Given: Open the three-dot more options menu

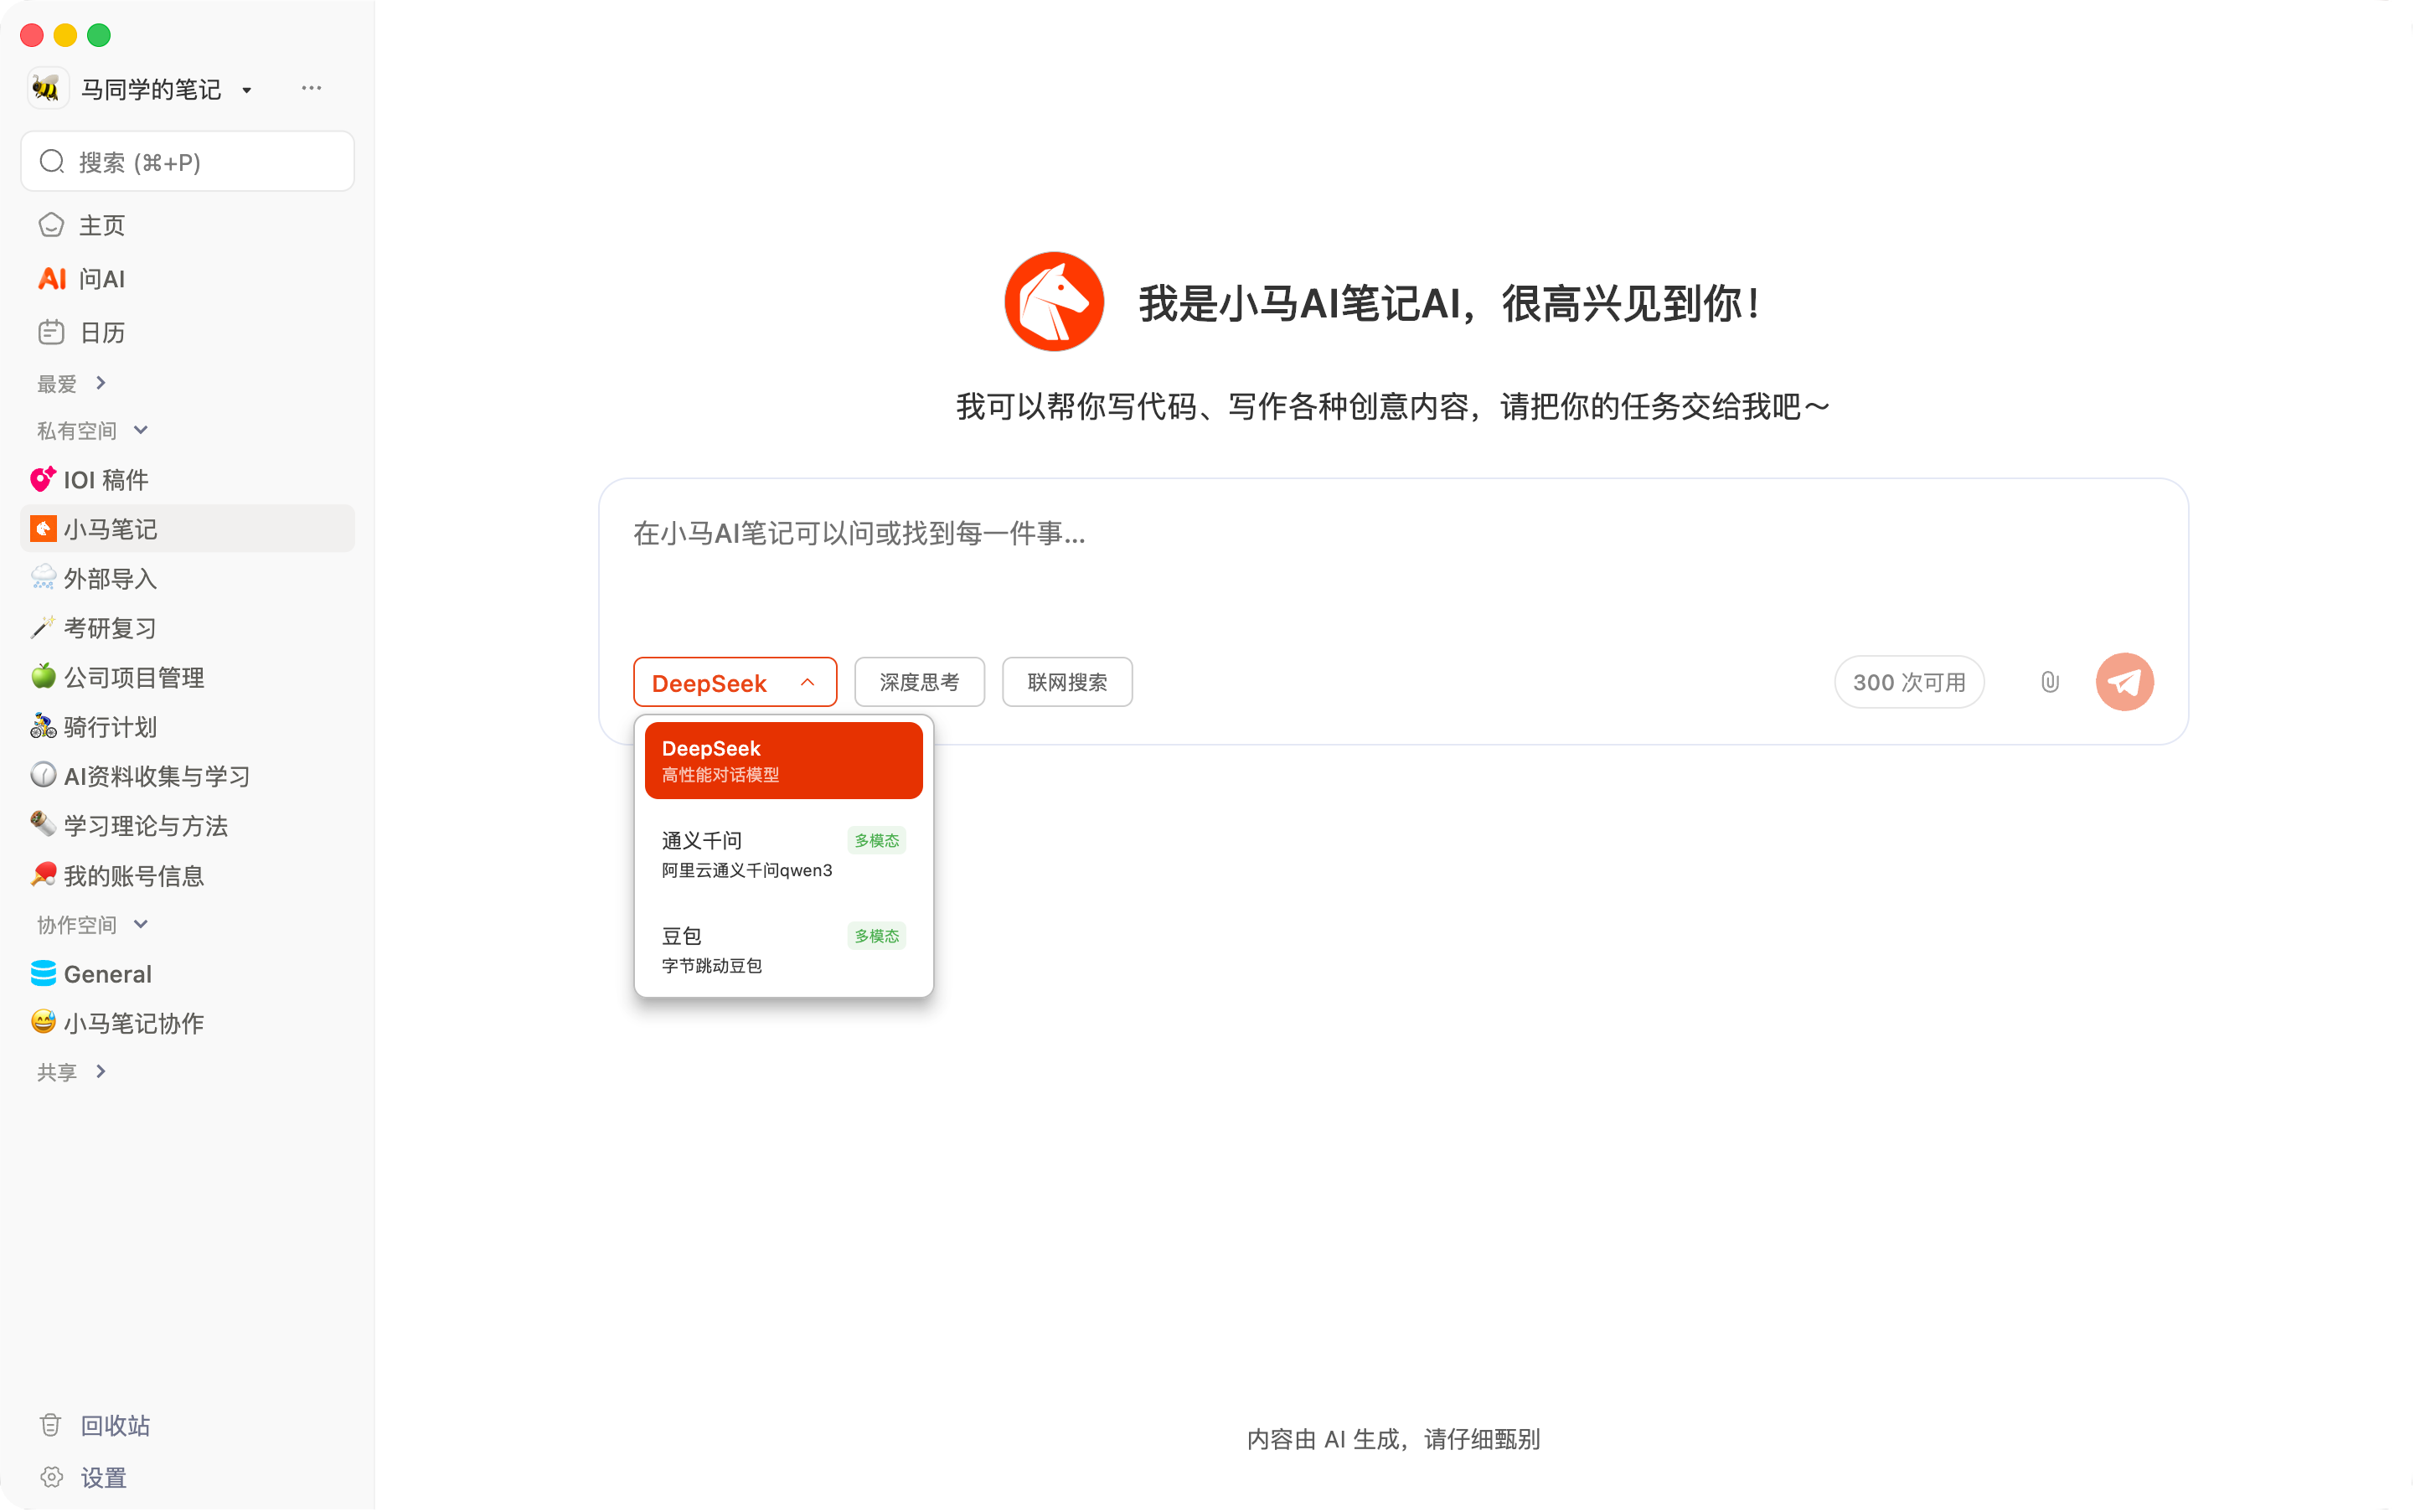Looking at the screenshot, I should 311,88.
